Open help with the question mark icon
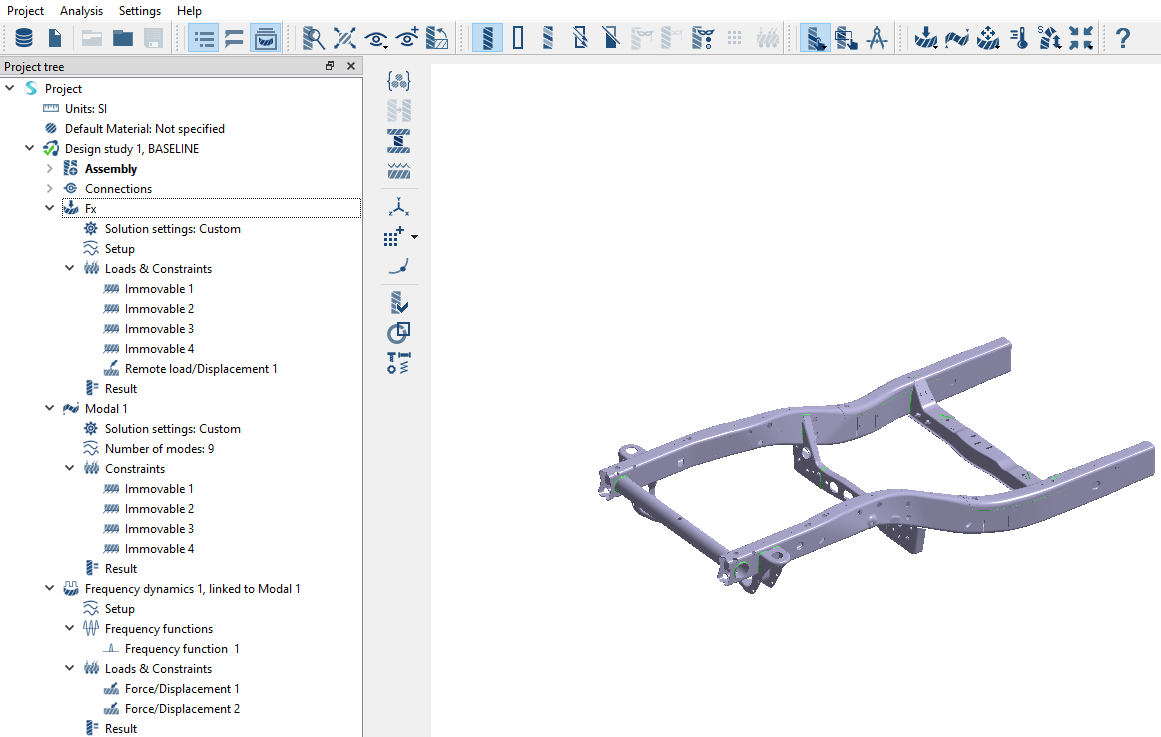 pyautogui.click(x=1123, y=38)
